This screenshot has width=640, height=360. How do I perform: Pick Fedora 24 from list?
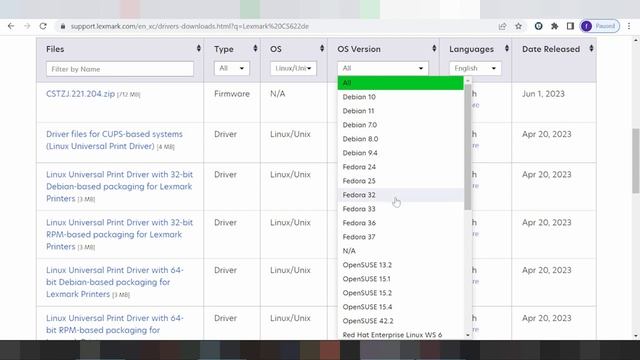[x=400, y=167]
